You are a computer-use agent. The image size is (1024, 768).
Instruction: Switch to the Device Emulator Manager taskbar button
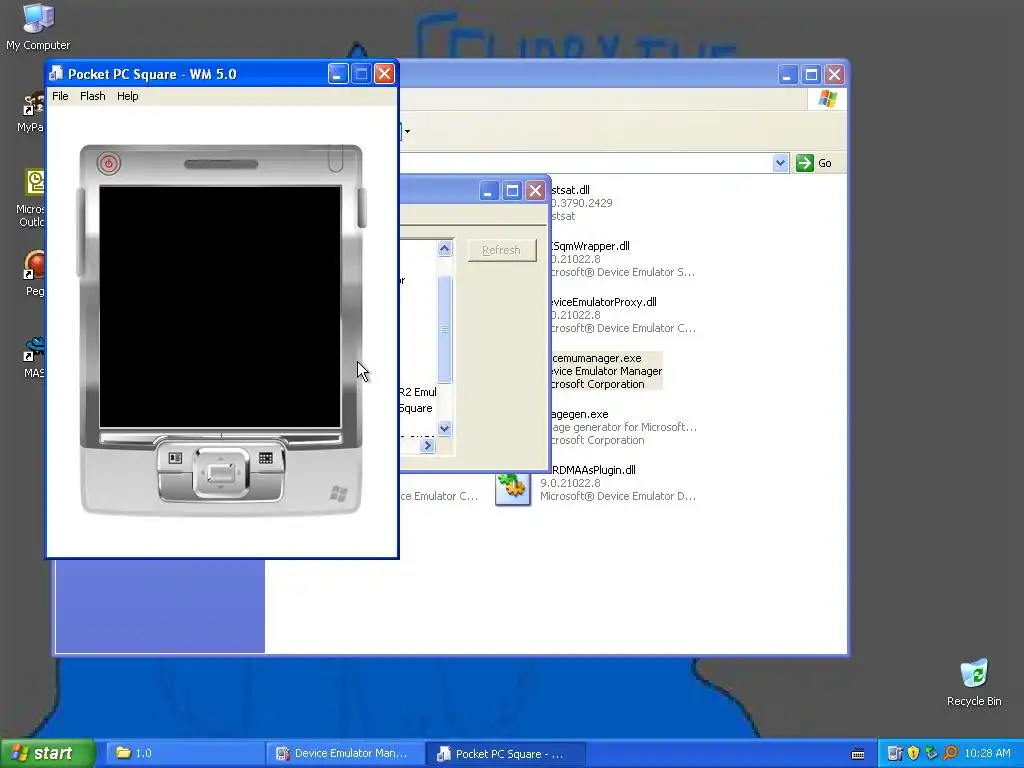(345, 753)
